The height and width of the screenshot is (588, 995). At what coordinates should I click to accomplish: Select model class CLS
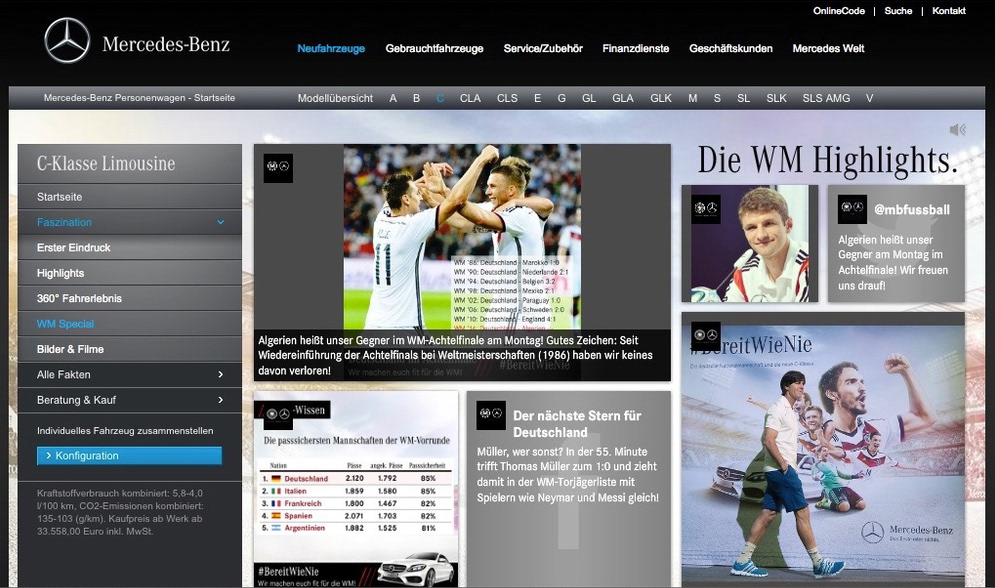coord(507,98)
